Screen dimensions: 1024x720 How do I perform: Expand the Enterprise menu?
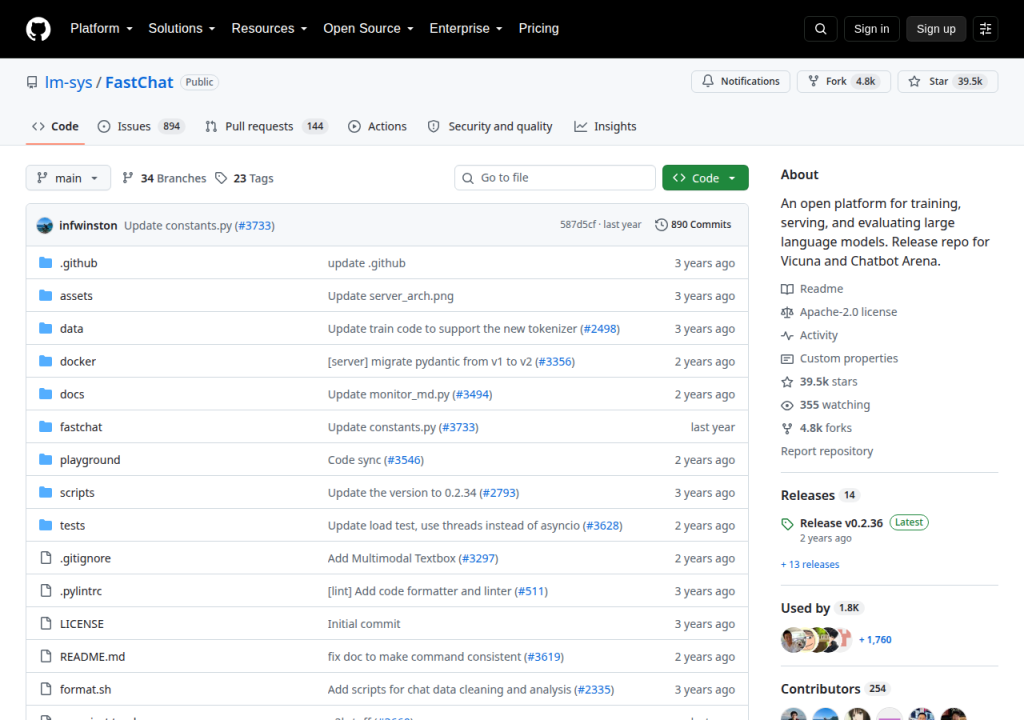pyautogui.click(x=466, y=29)
